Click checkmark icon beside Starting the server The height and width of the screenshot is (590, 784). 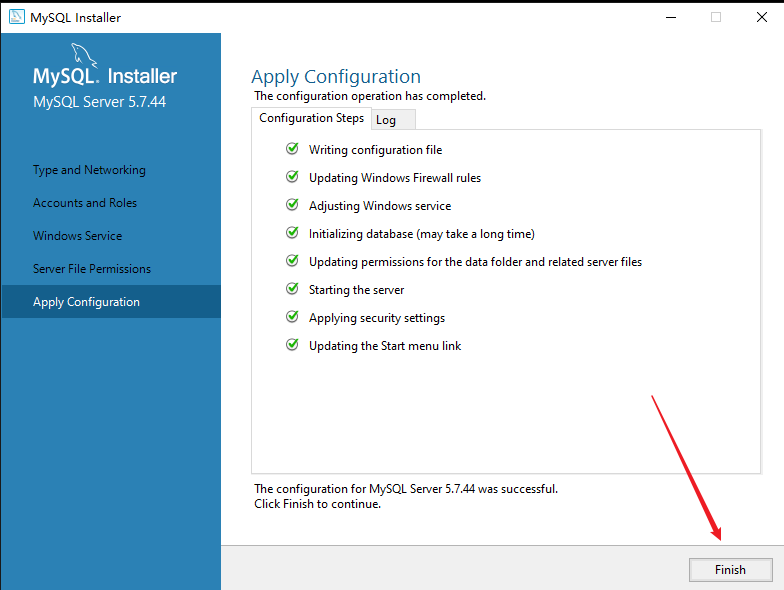(292, 288)
